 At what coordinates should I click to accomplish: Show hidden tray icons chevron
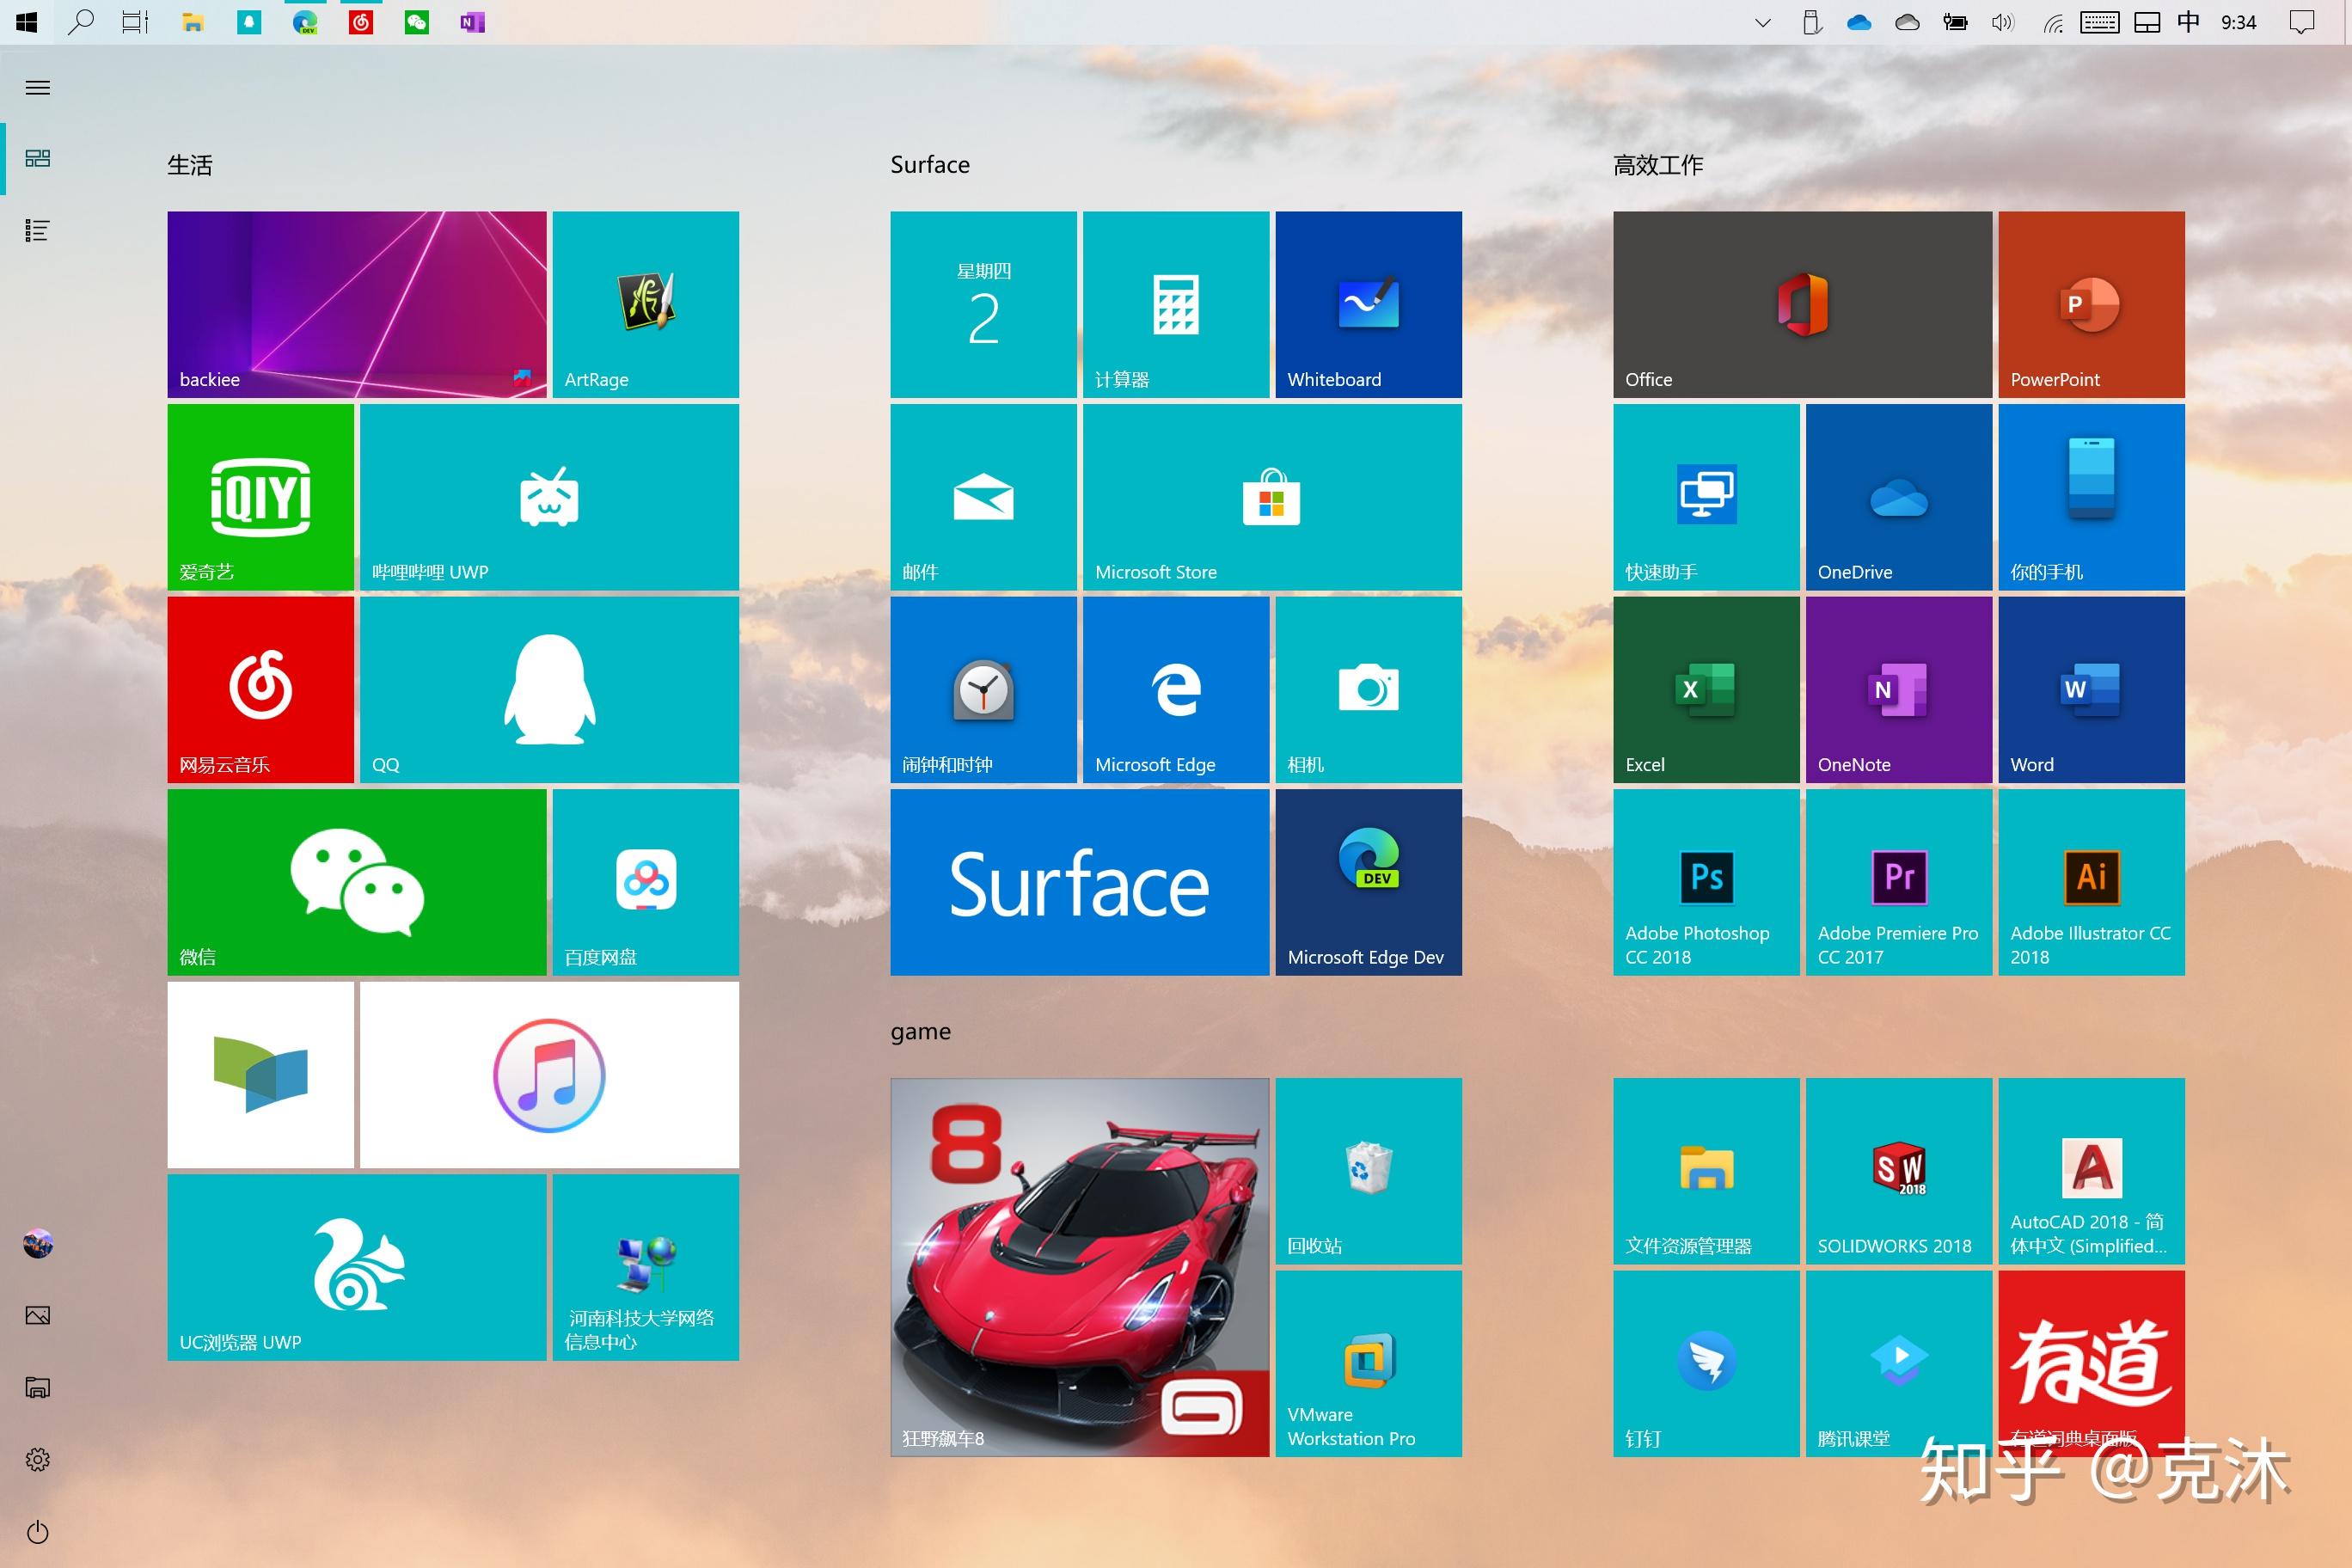point(1763,22)
